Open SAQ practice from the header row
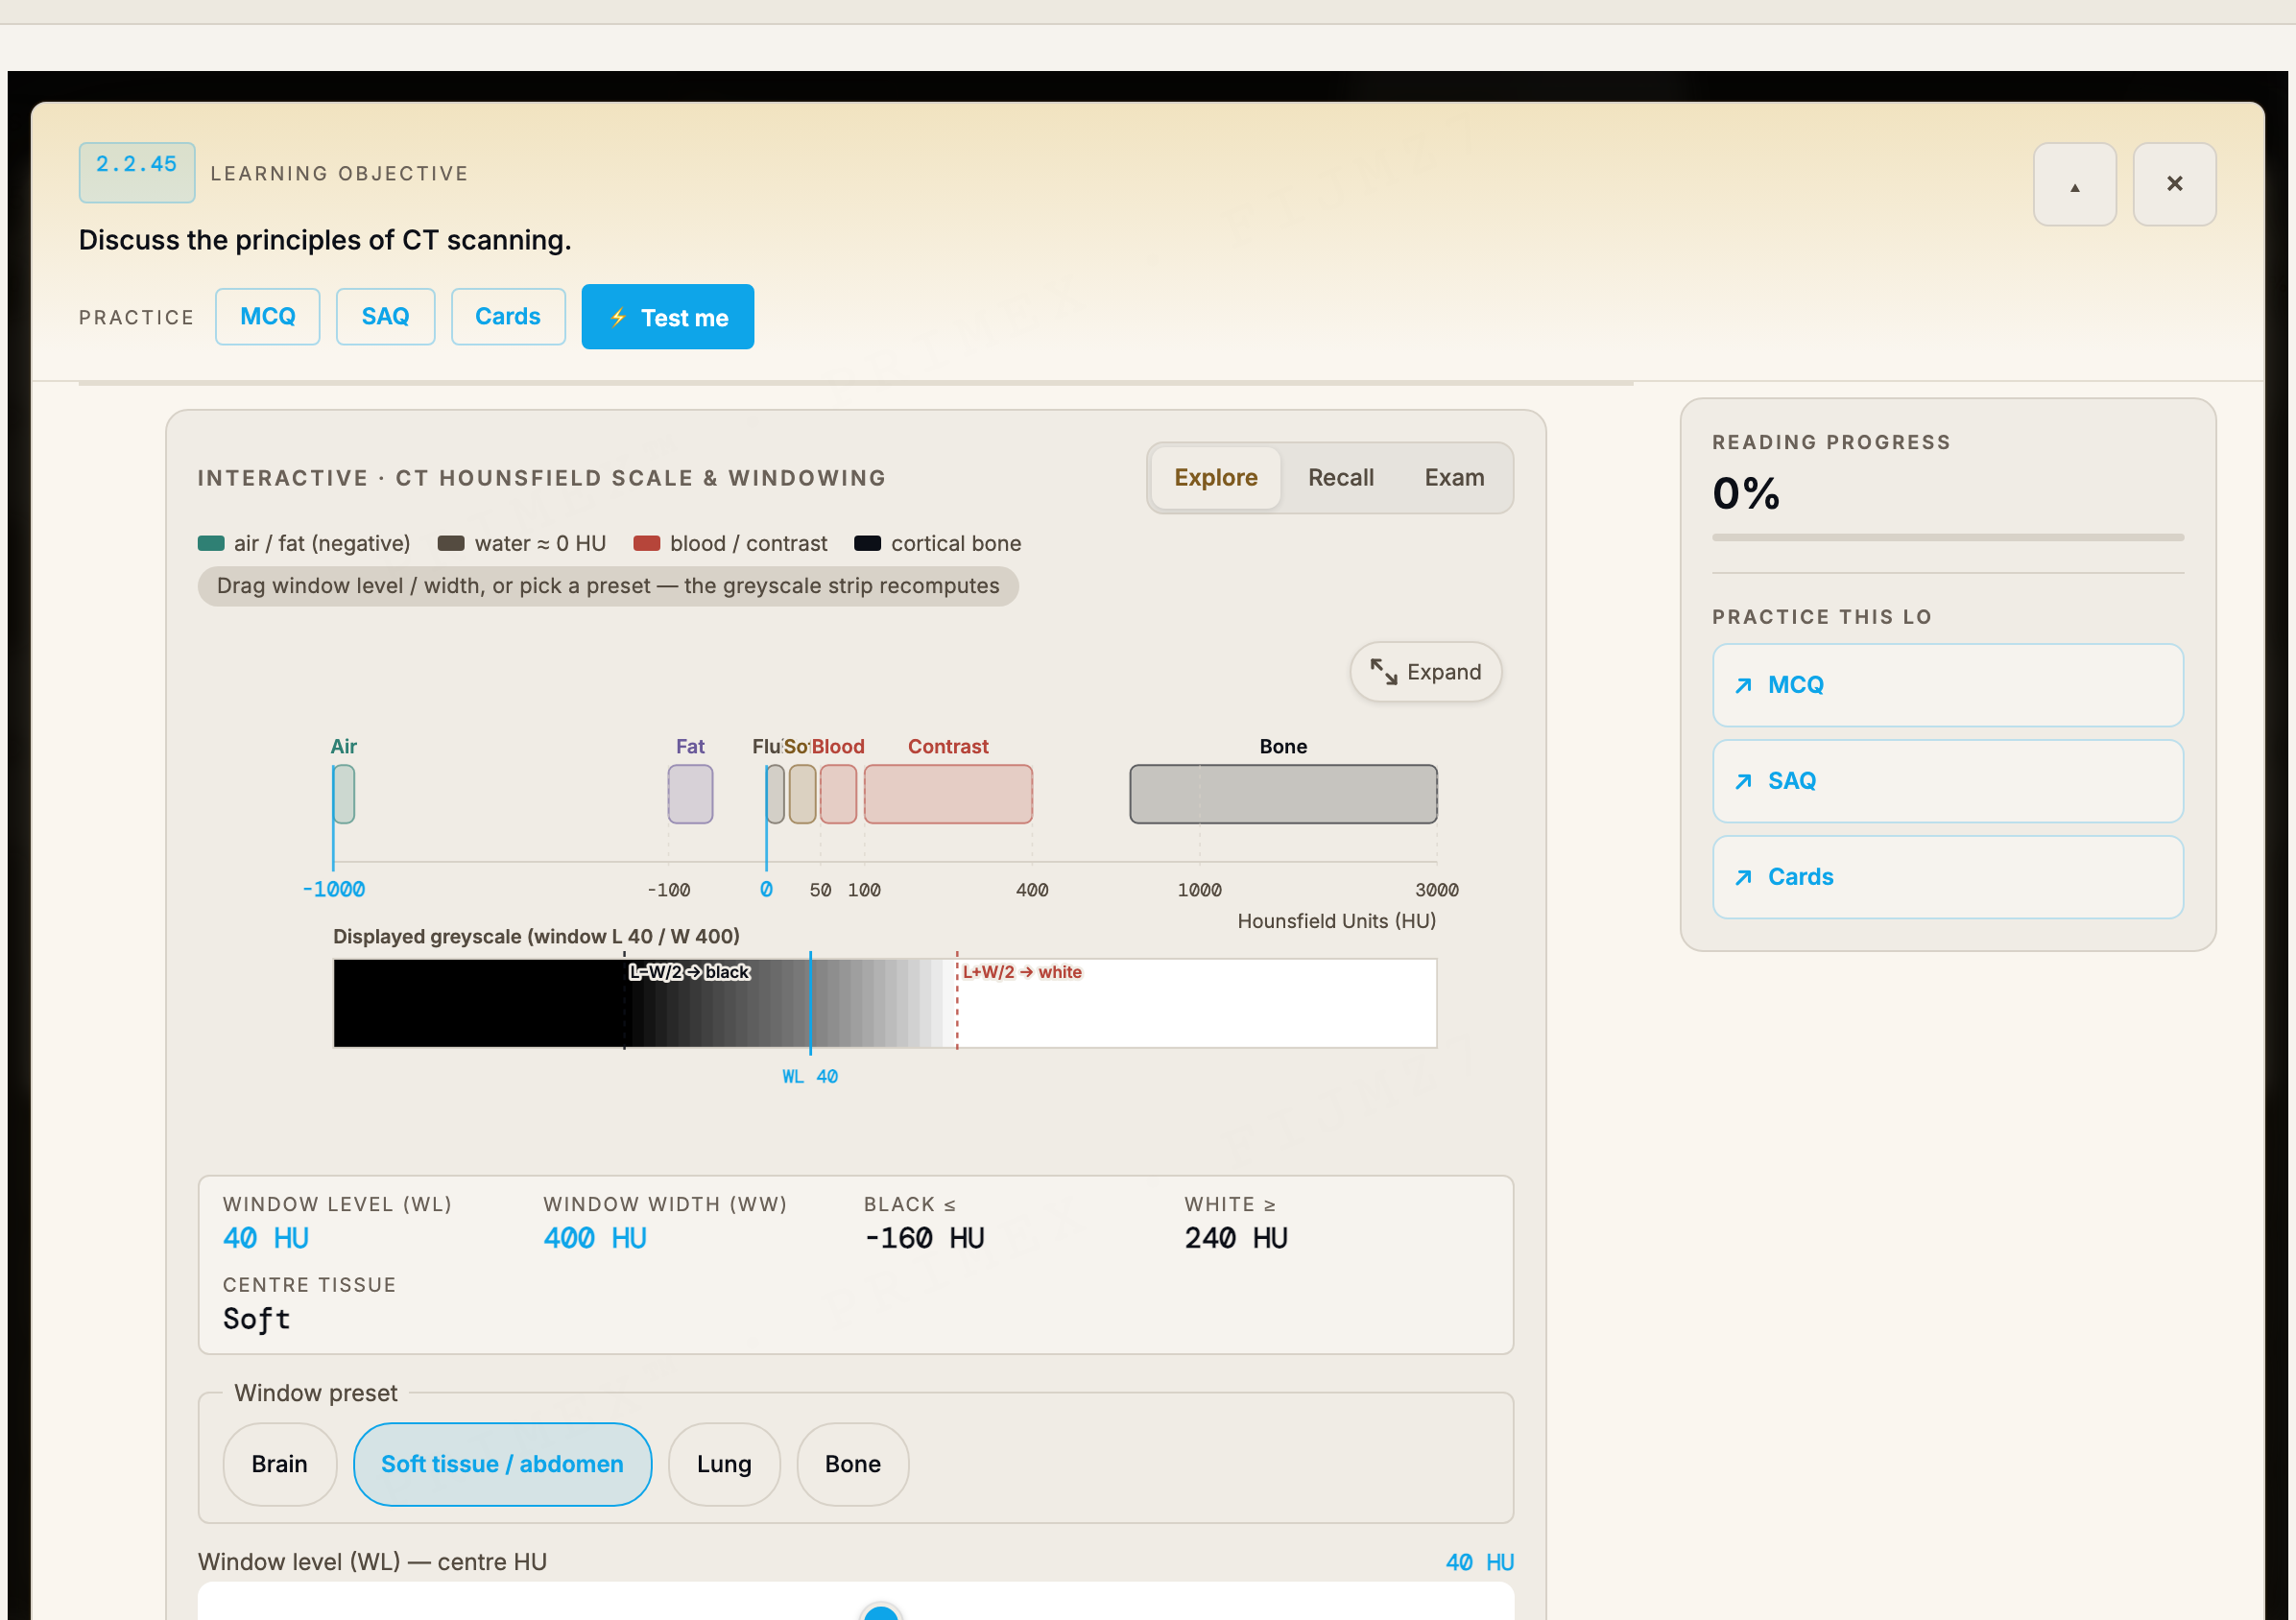This screenshot has width=2296, height=1620. tap(385, 317)
